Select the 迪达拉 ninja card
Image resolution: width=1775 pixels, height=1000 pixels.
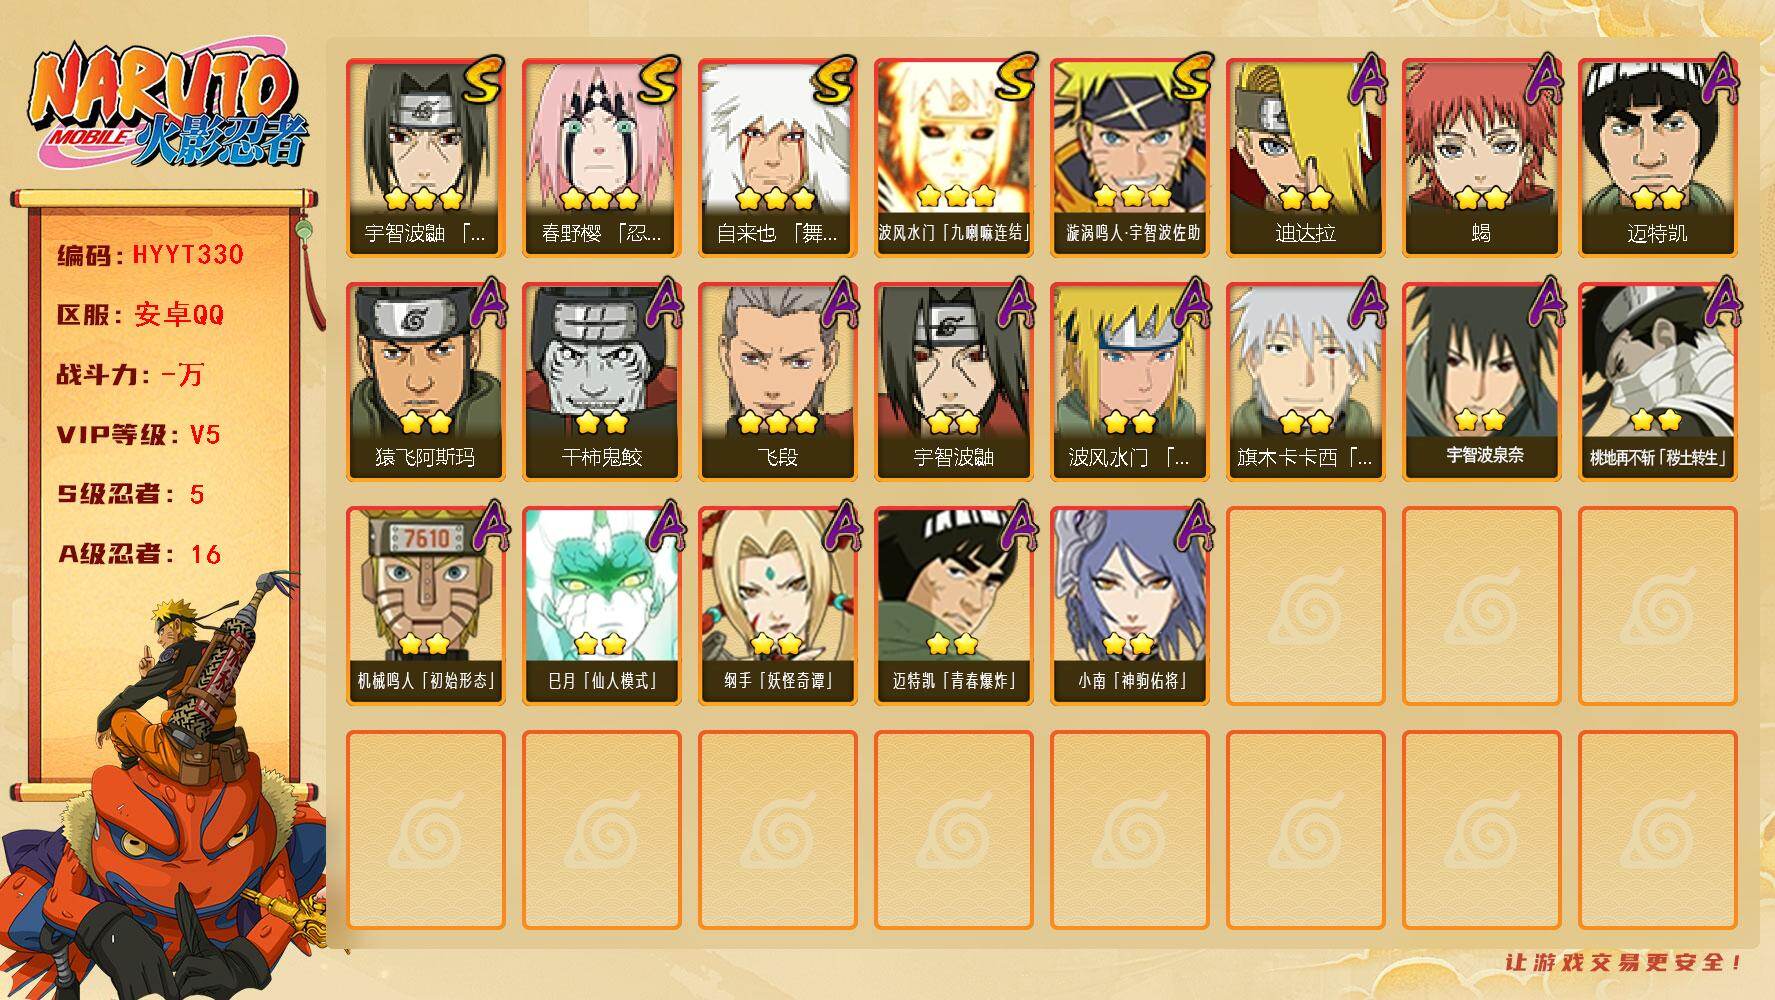click(x=1305, y=158)
